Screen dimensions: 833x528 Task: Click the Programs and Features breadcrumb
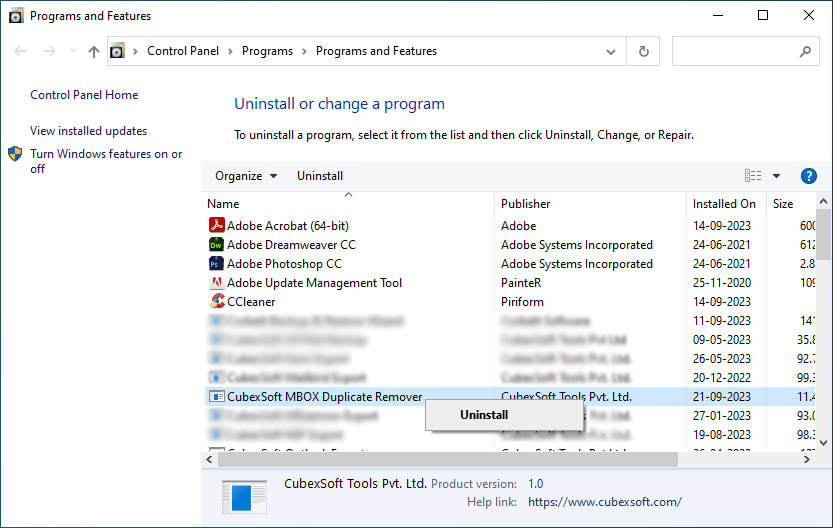376,51
